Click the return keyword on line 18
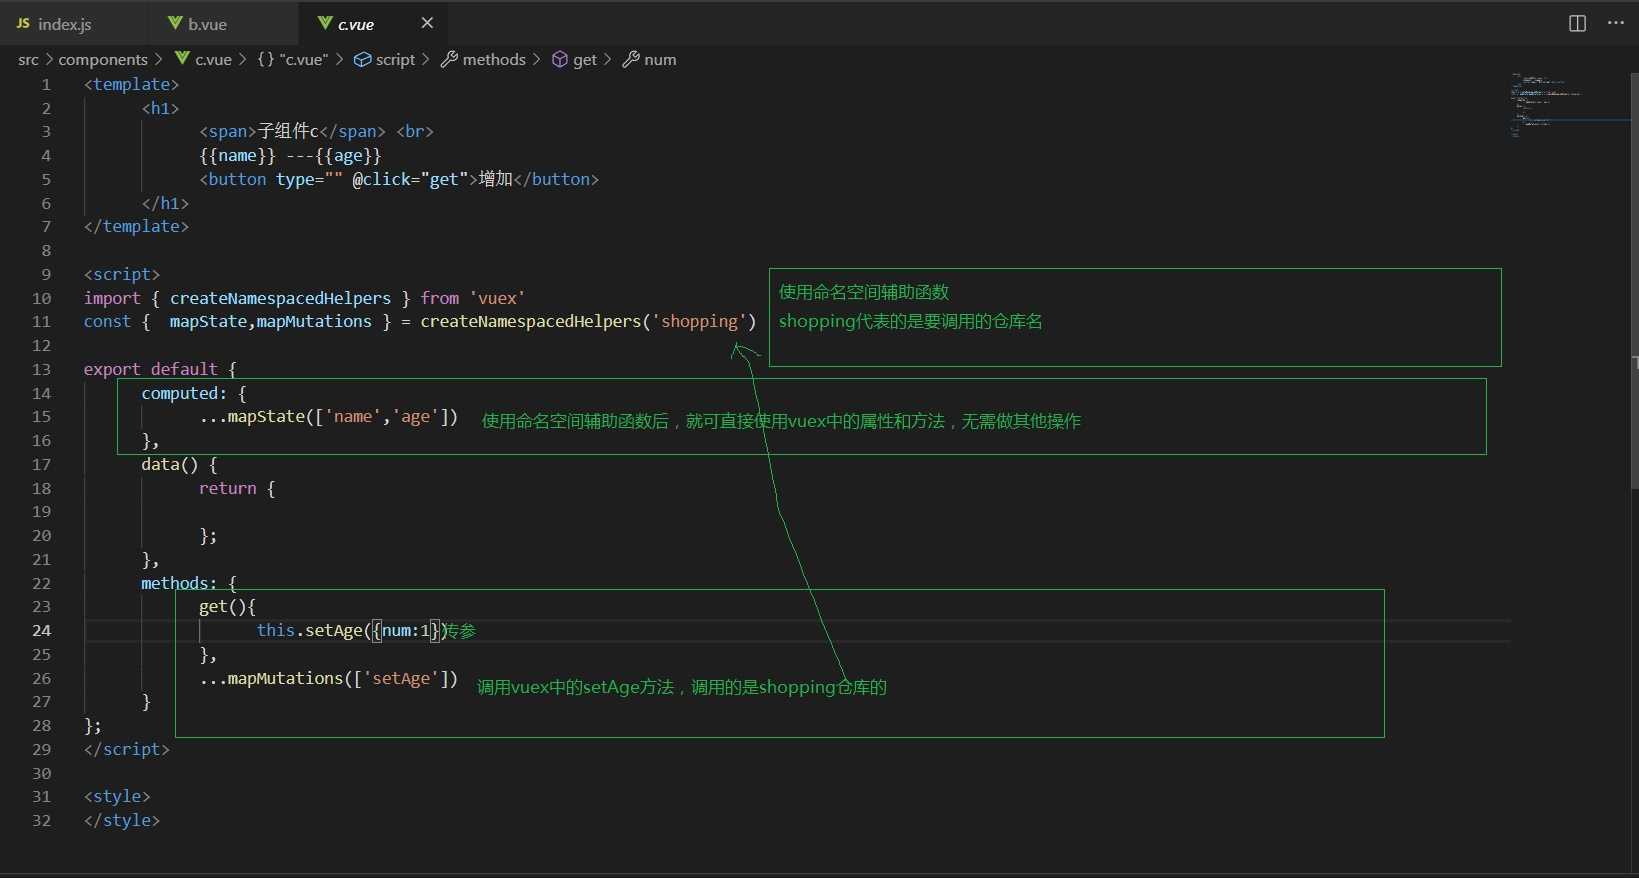The width and height of the screenshot is (1639, 878). point(227,488)
